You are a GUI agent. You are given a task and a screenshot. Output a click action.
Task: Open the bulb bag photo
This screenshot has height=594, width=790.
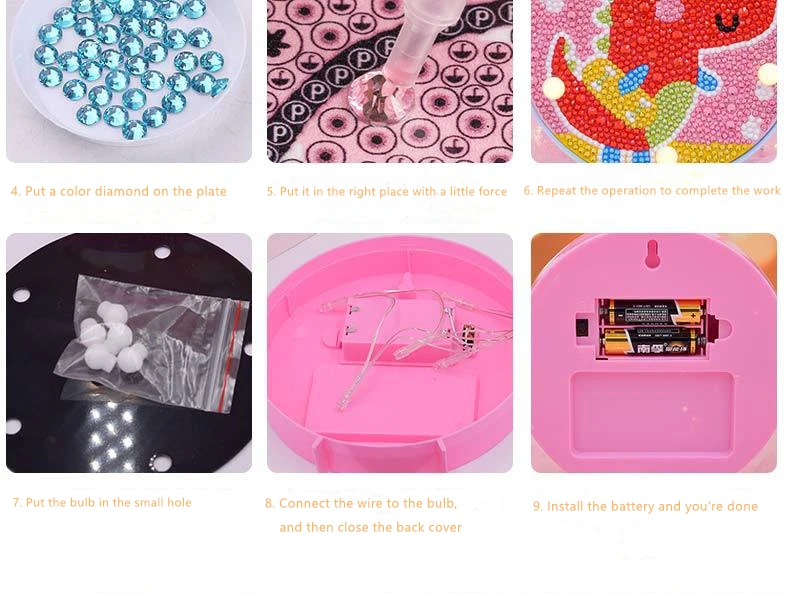pyautogui.click(x=129, y=353)
